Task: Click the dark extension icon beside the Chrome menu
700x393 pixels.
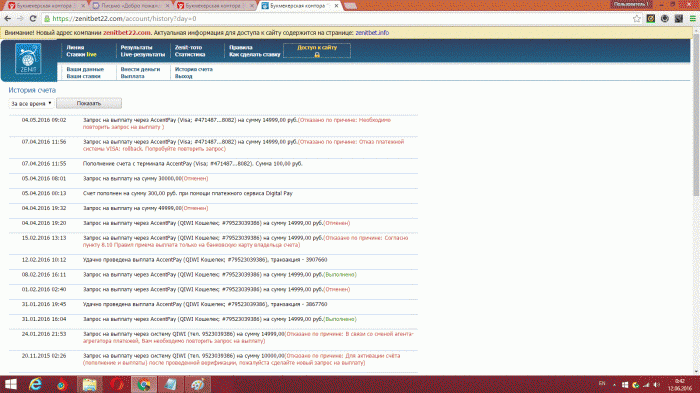Action: coord(679,19)
